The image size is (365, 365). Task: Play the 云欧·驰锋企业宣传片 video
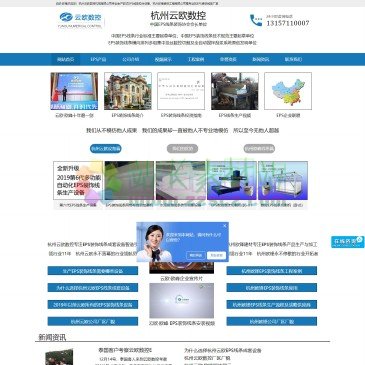pos(181,268)
